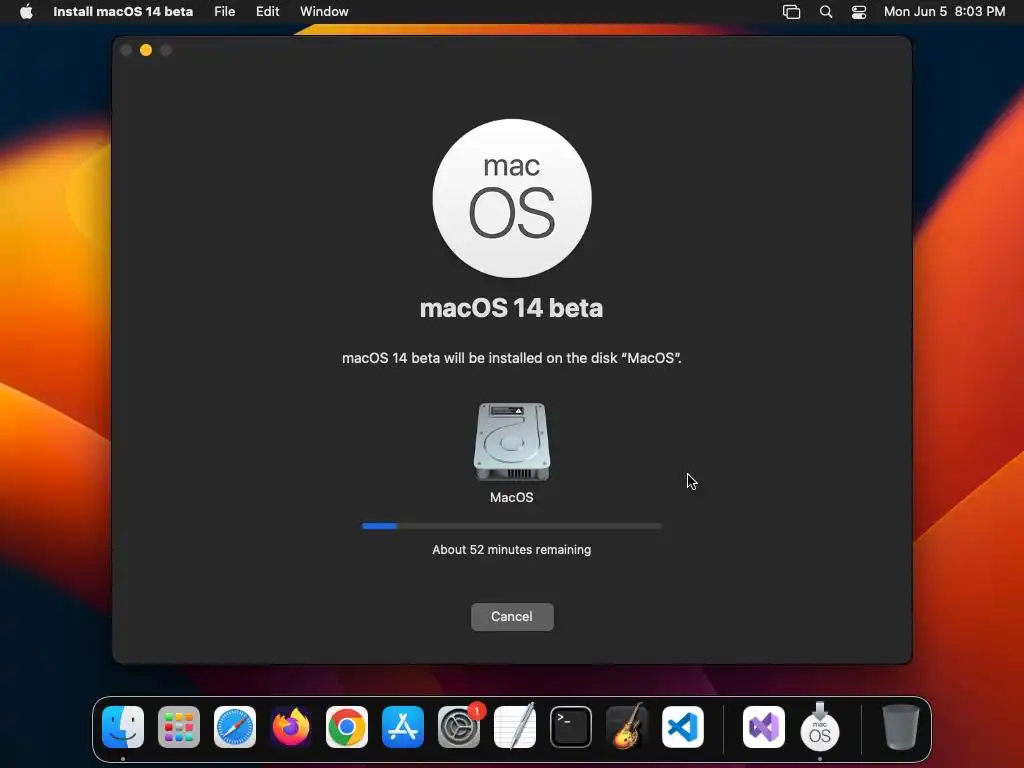The image size is (1024, 768).
Task: Open Finder from the Dock
Action: pos(123,727)
